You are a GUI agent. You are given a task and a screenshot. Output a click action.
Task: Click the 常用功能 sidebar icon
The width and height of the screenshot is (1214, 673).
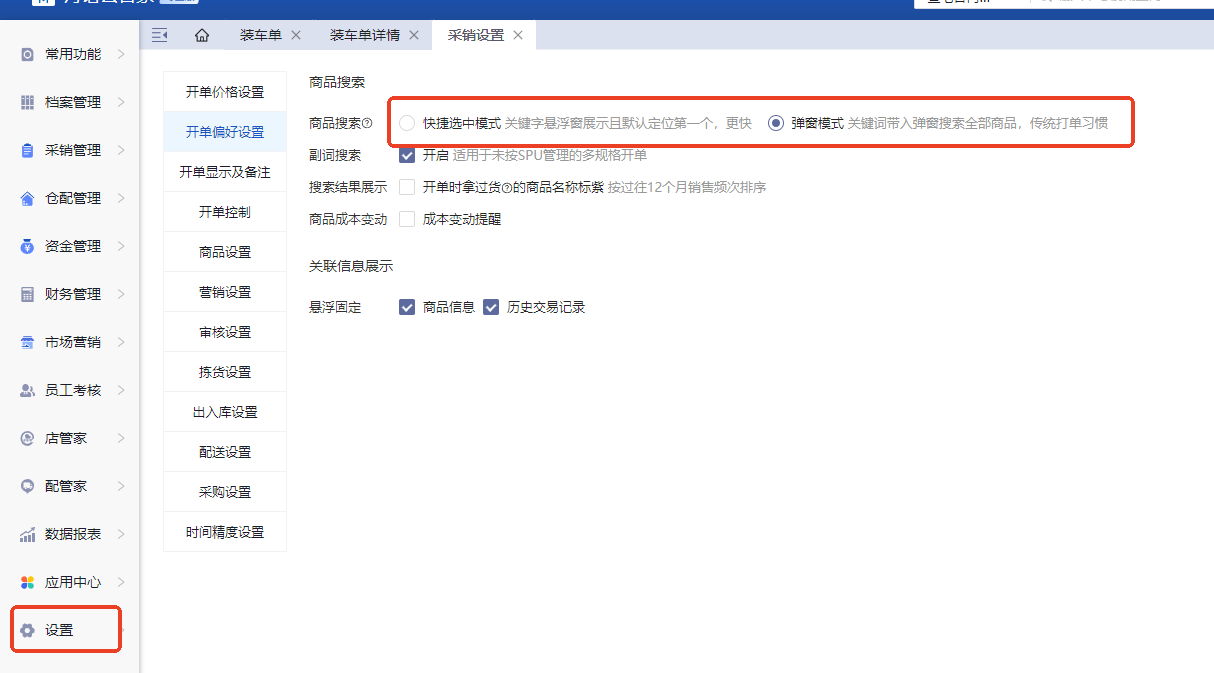27,54
